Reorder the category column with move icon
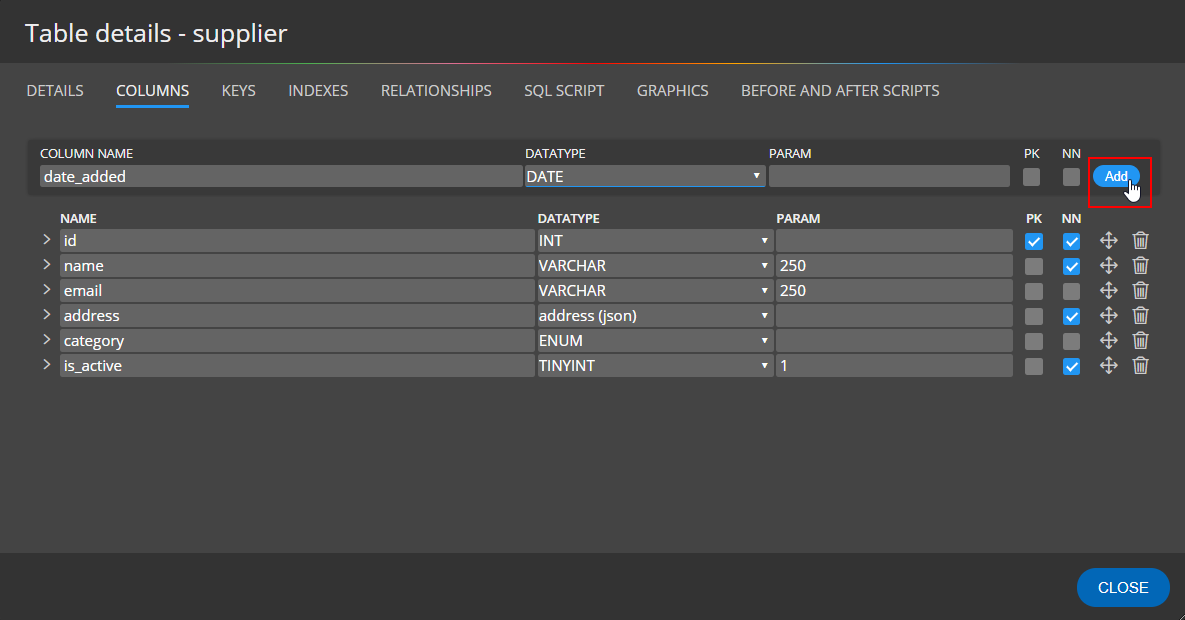Viewport: 1185px width, 620px height. pyautogui.click(x=1109, y=340)
